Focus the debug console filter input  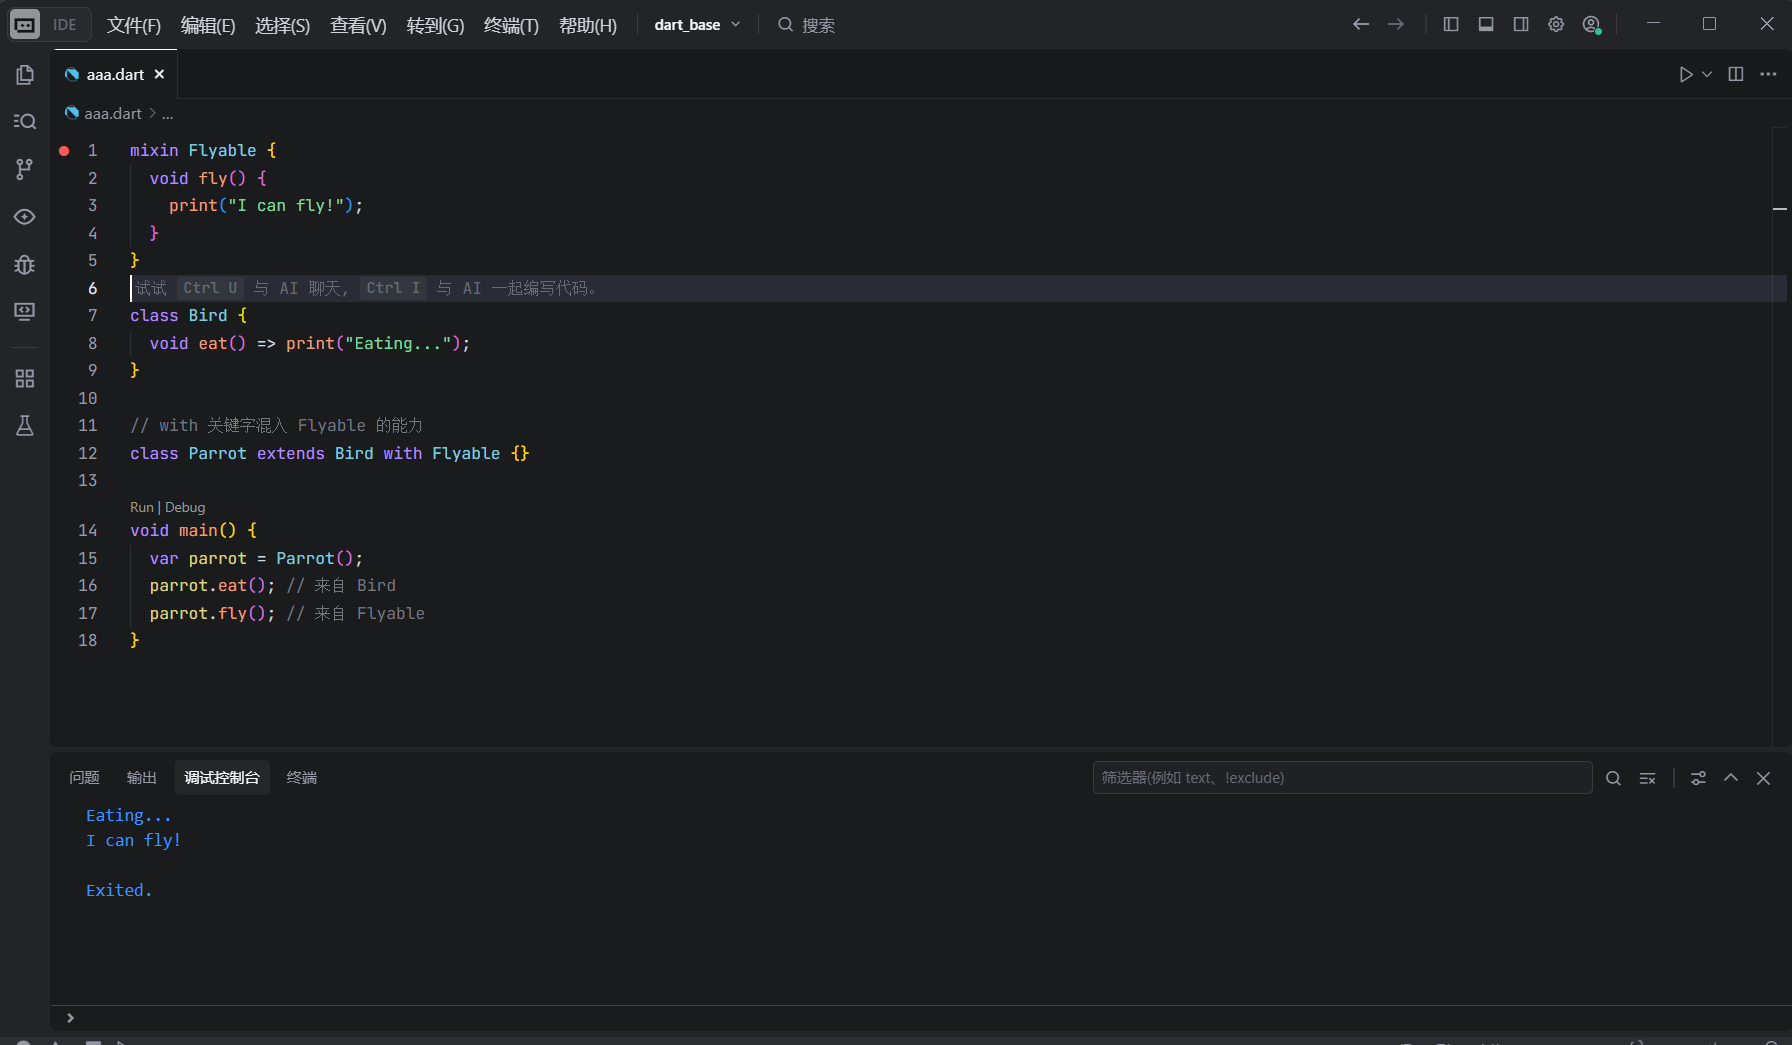[1342, 777]
